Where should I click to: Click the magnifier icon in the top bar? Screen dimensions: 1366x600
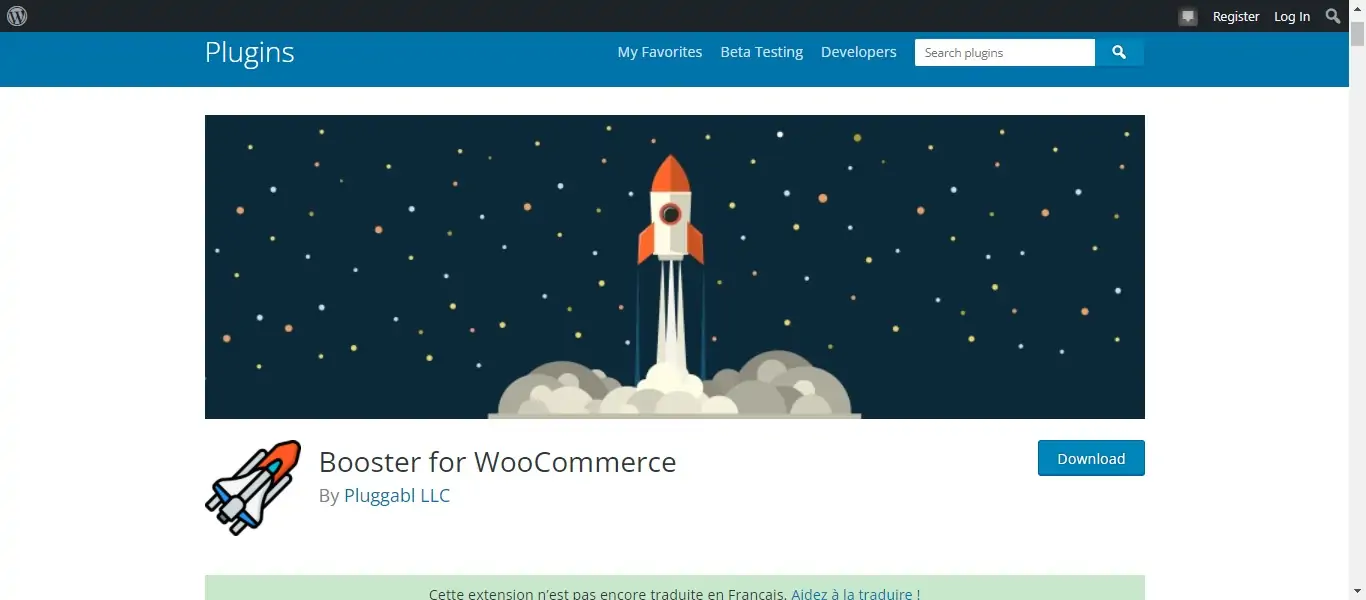(x=1333, y=16)
